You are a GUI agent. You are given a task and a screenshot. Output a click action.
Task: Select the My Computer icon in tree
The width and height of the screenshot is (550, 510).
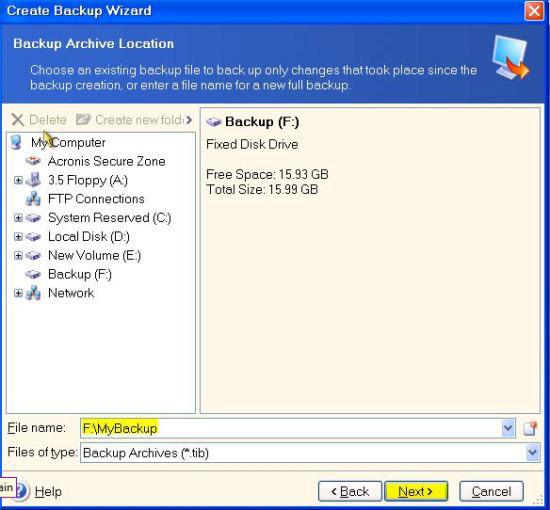(x=17, y=142)
